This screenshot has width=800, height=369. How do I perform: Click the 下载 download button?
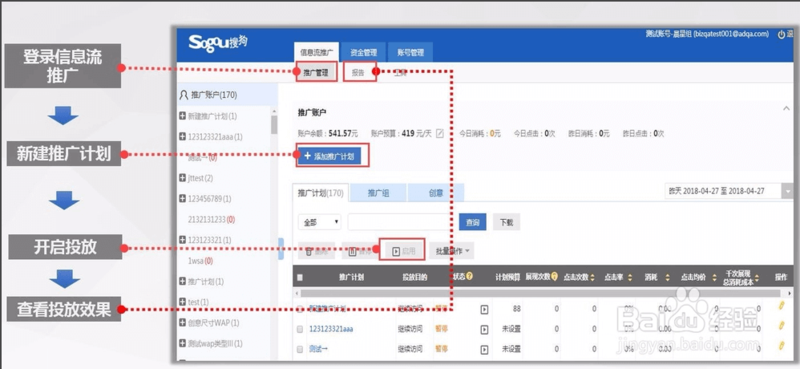click(x=506, y=222)
